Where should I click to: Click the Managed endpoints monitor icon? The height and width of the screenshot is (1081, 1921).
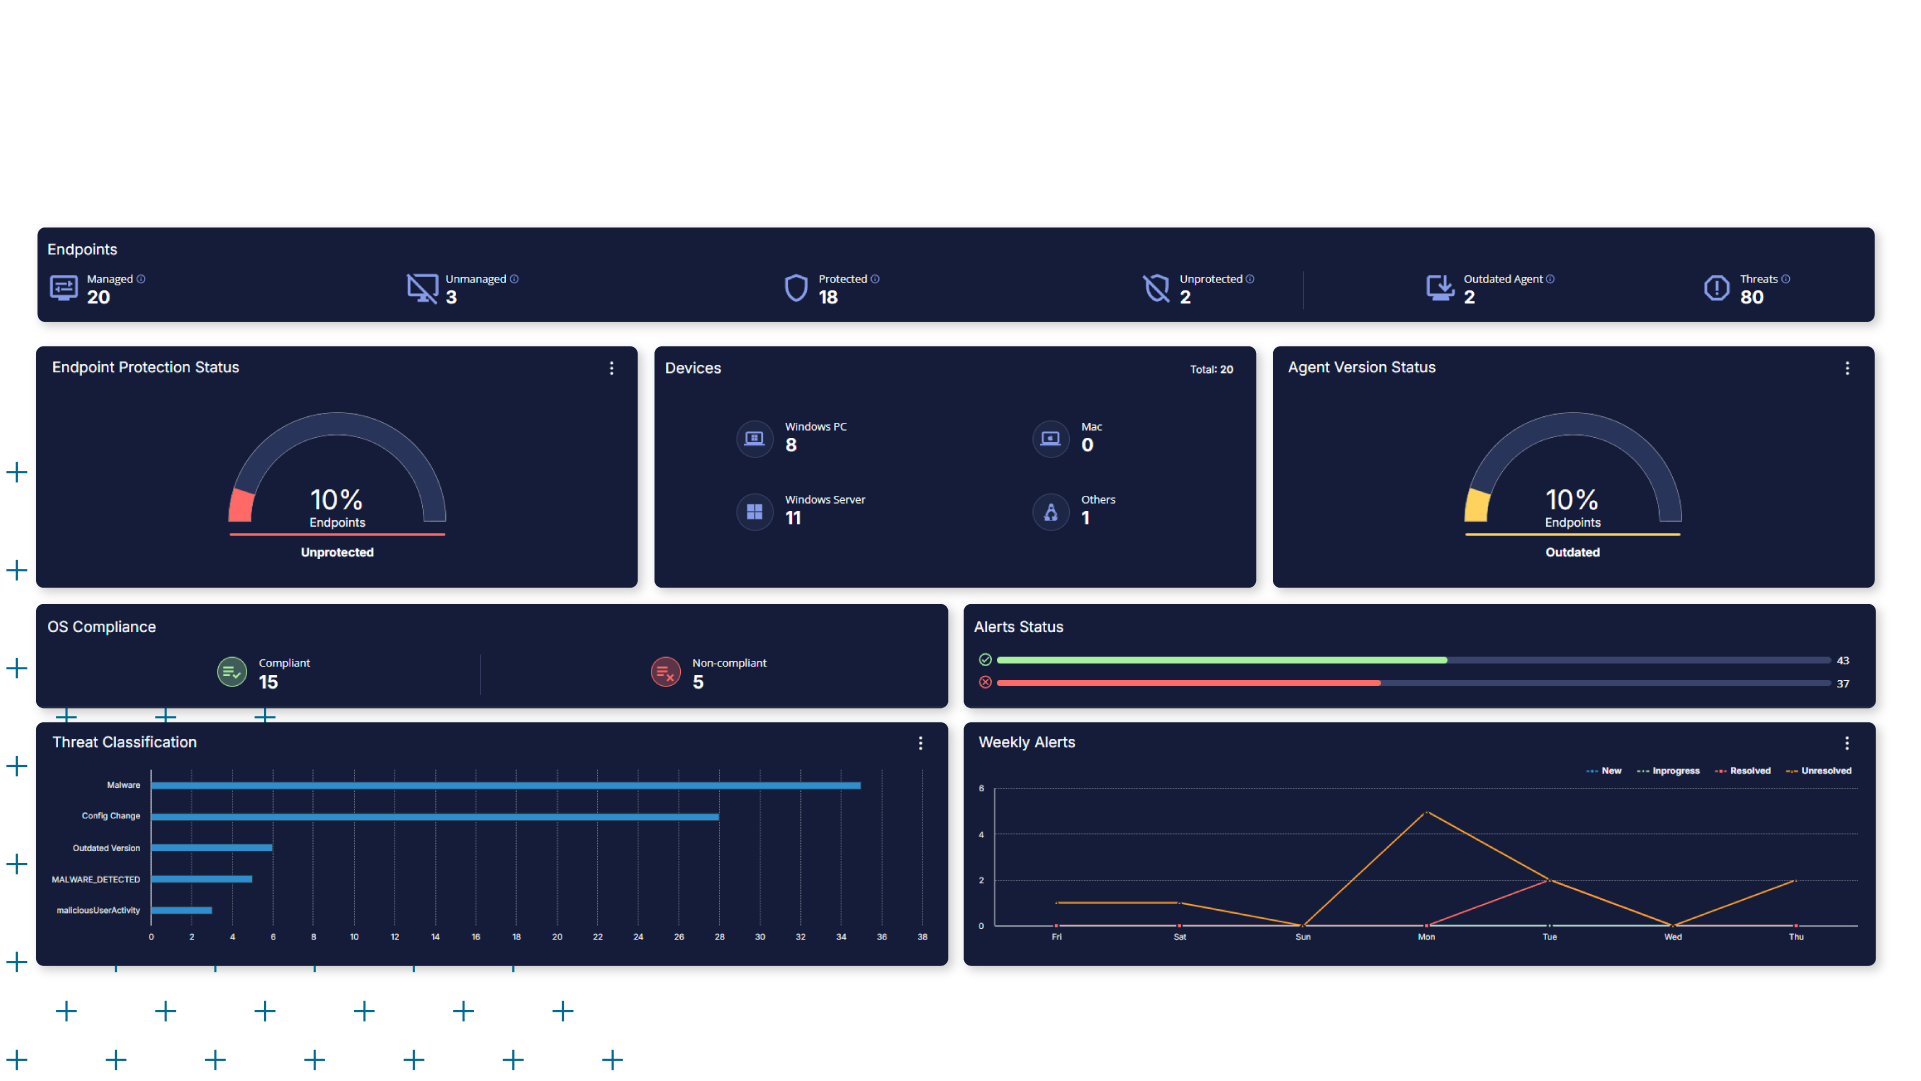coord(64,288)
